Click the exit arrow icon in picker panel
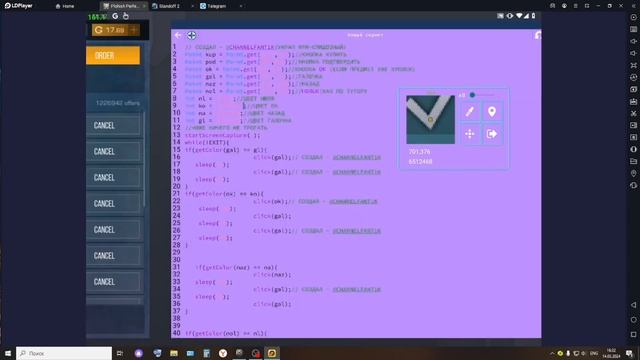The height and width of the screenshot is (360, 640). pos(492,134)
